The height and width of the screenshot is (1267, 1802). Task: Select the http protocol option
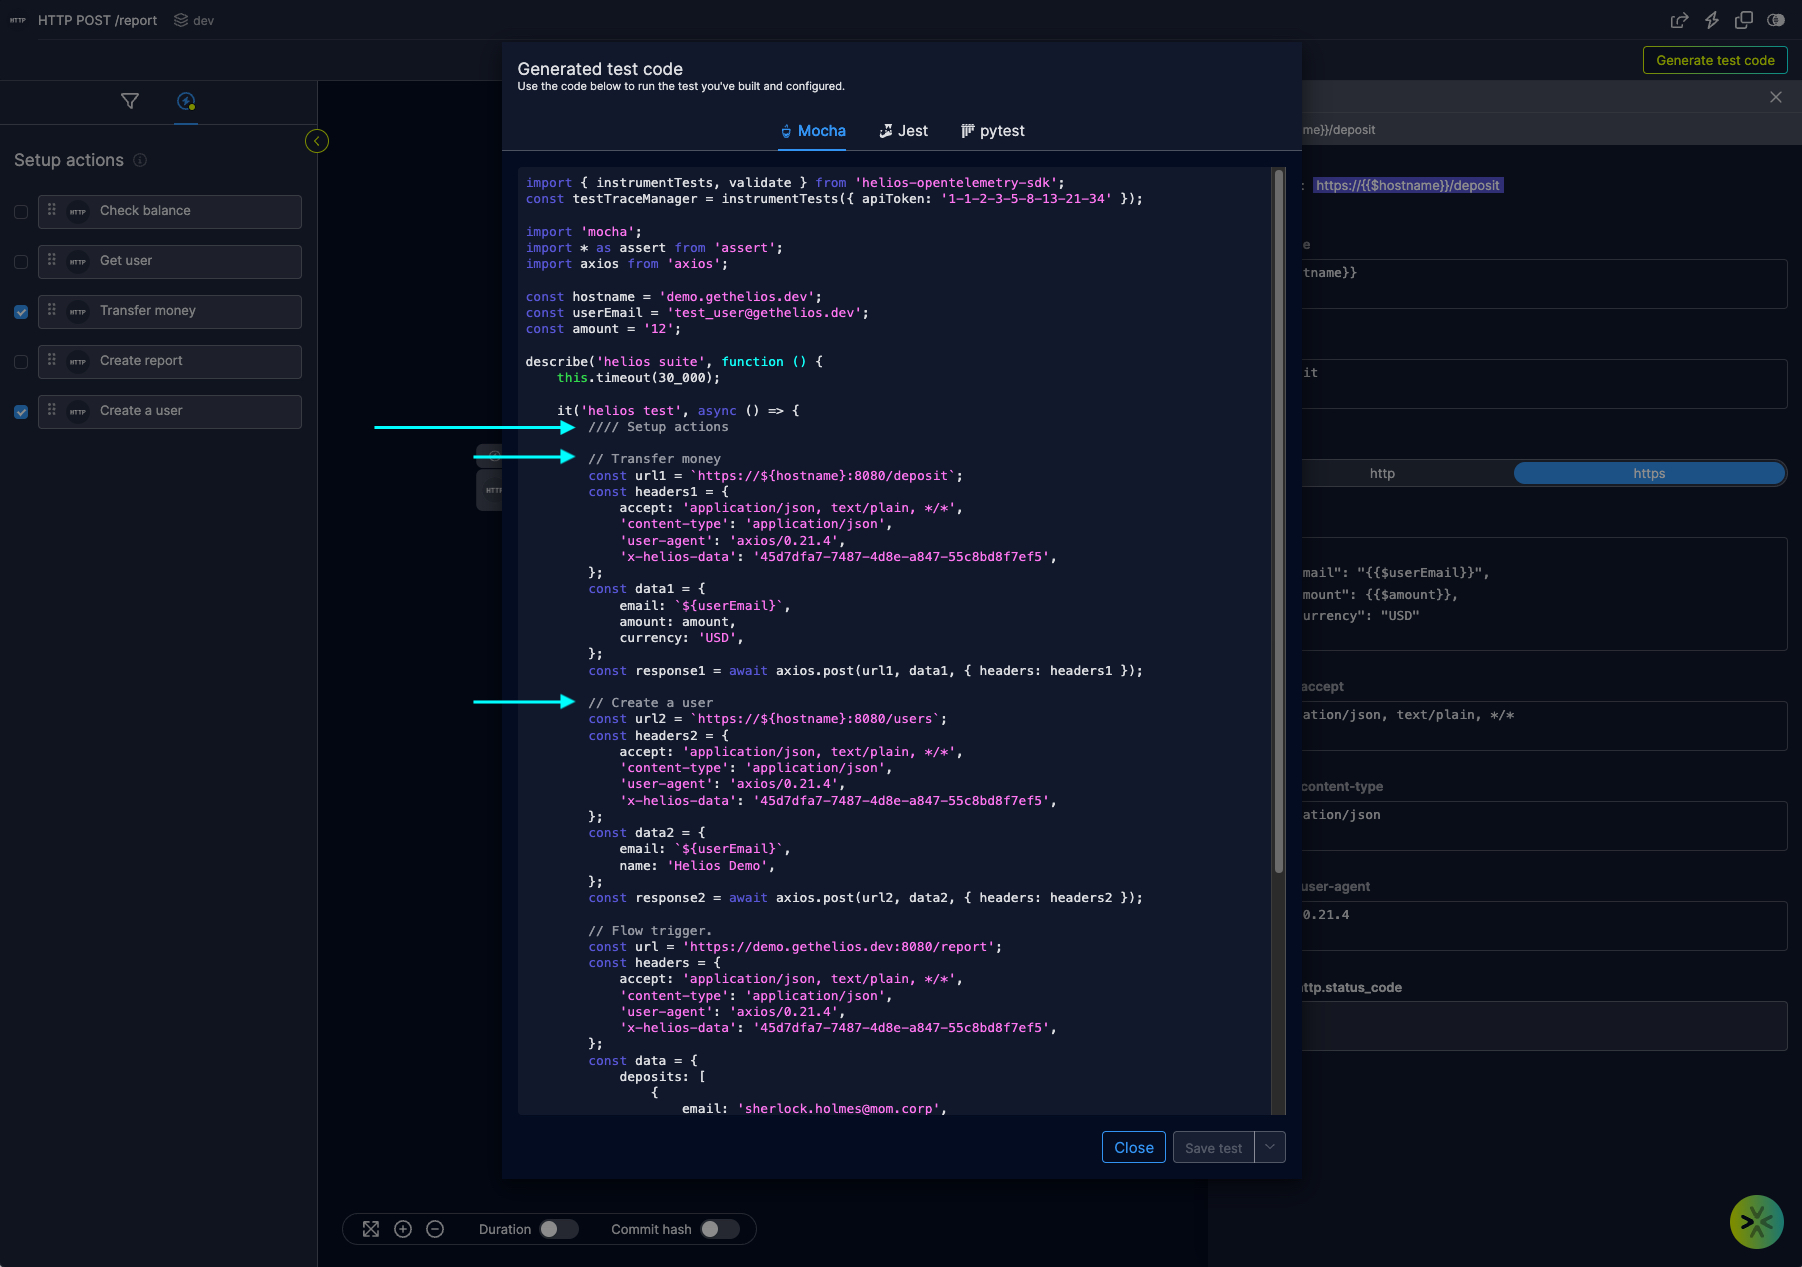tap(1382, 474)
